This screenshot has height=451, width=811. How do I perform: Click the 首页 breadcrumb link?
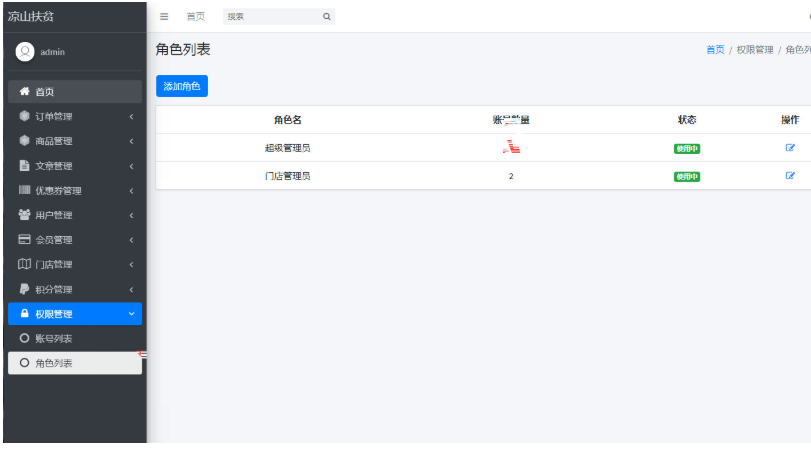[715, 50]
